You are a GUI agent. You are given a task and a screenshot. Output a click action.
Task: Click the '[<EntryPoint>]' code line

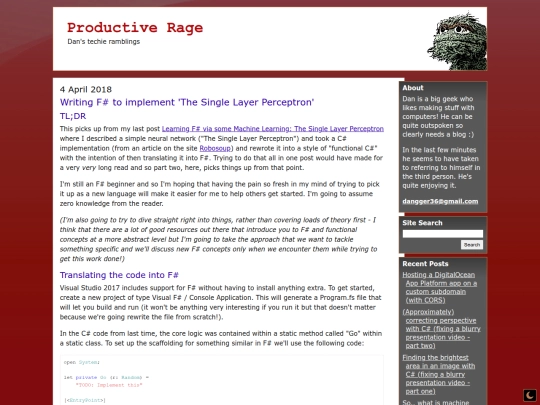(85, 400)
